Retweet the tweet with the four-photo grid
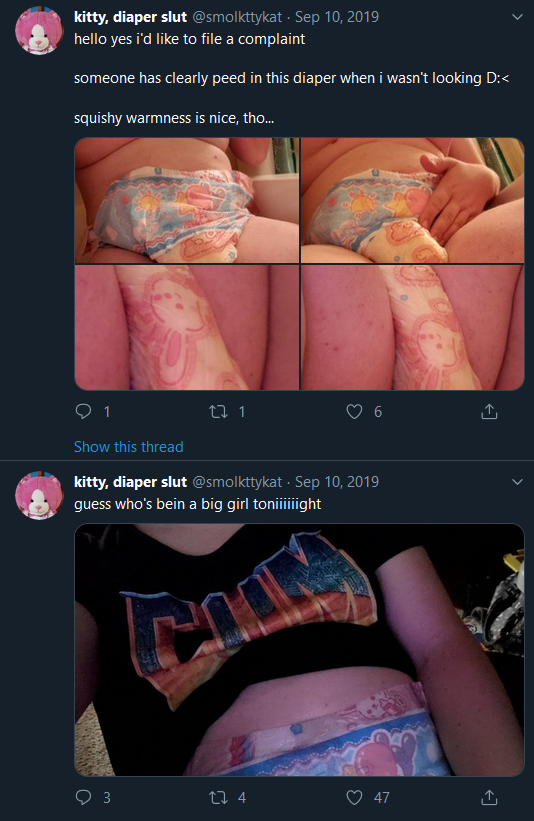Viewport: 534px width, 821px height. tap(218, 412)
